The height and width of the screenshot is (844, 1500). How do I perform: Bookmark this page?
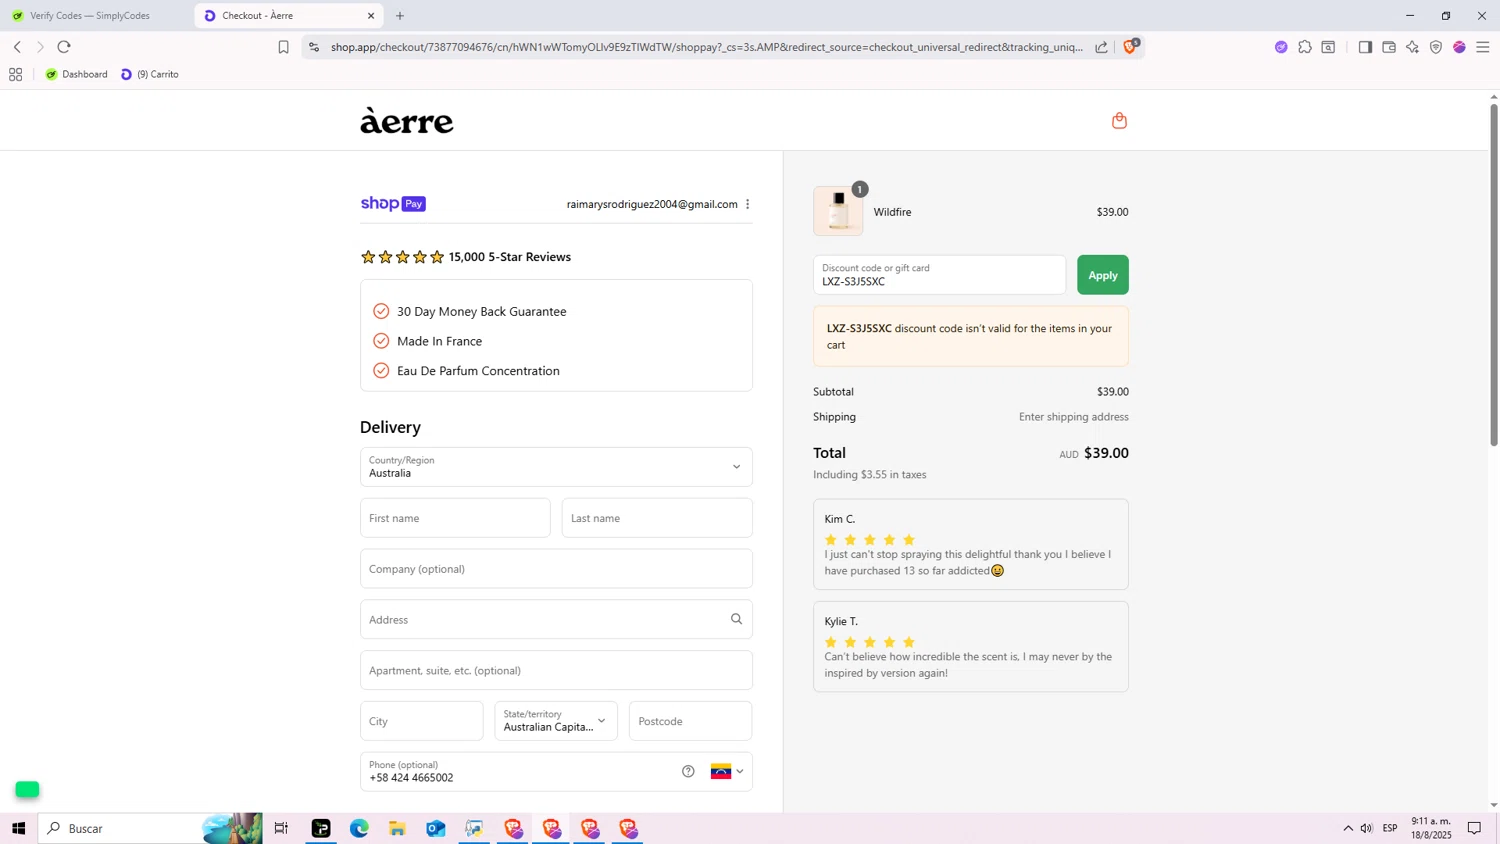(283, 47)
